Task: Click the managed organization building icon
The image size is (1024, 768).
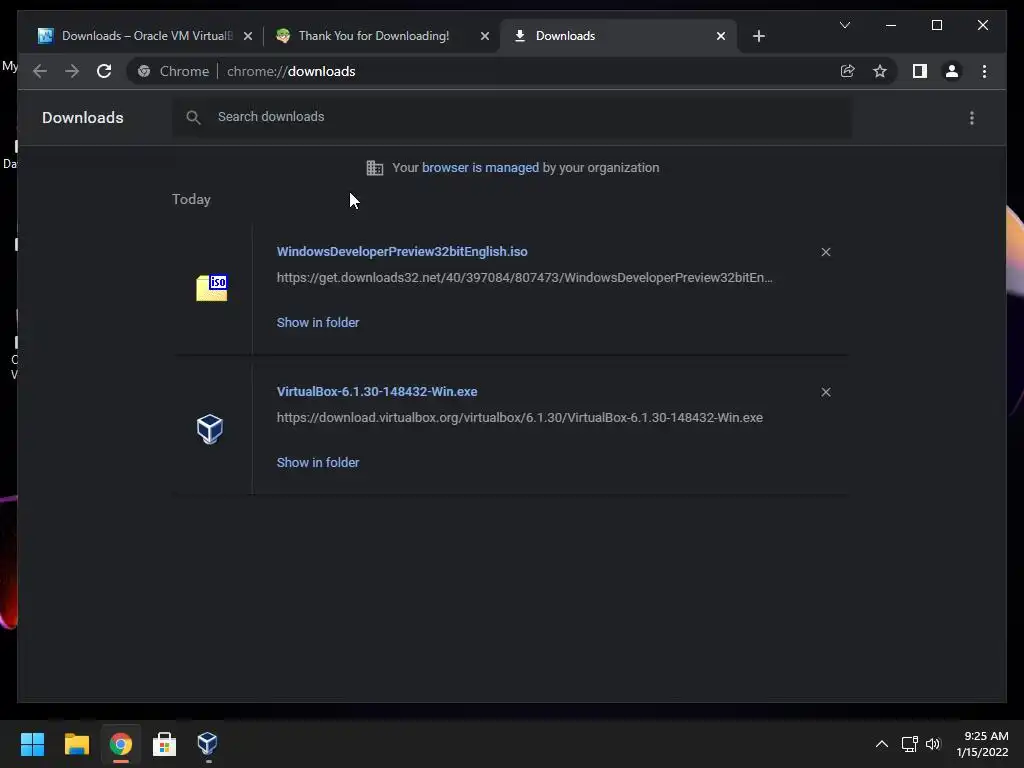Action: [x=374, y=168]
